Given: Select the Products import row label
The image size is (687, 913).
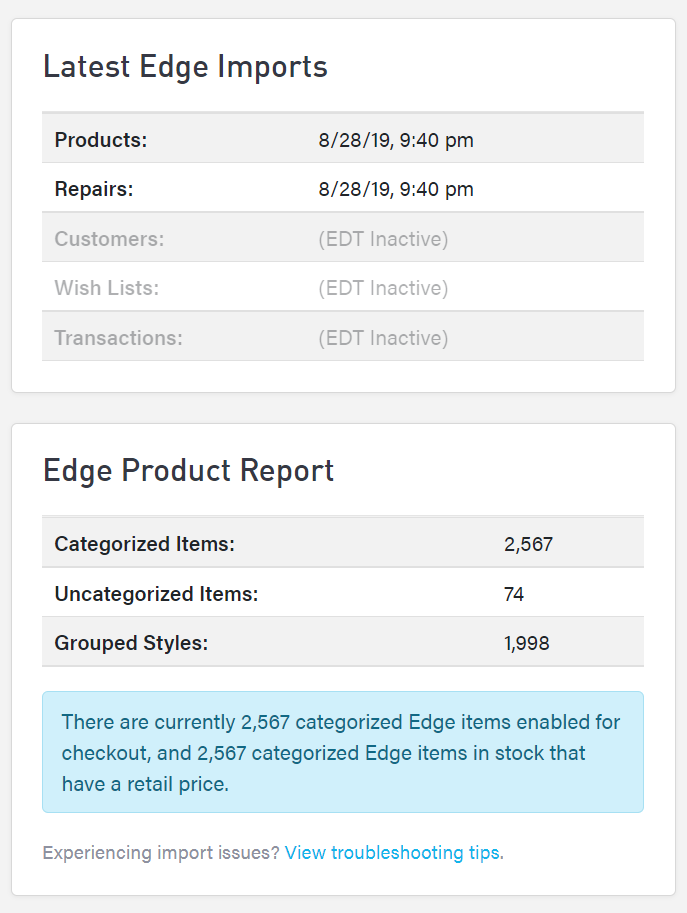Looking at the screenshot, I should click(x=100, y=140).
